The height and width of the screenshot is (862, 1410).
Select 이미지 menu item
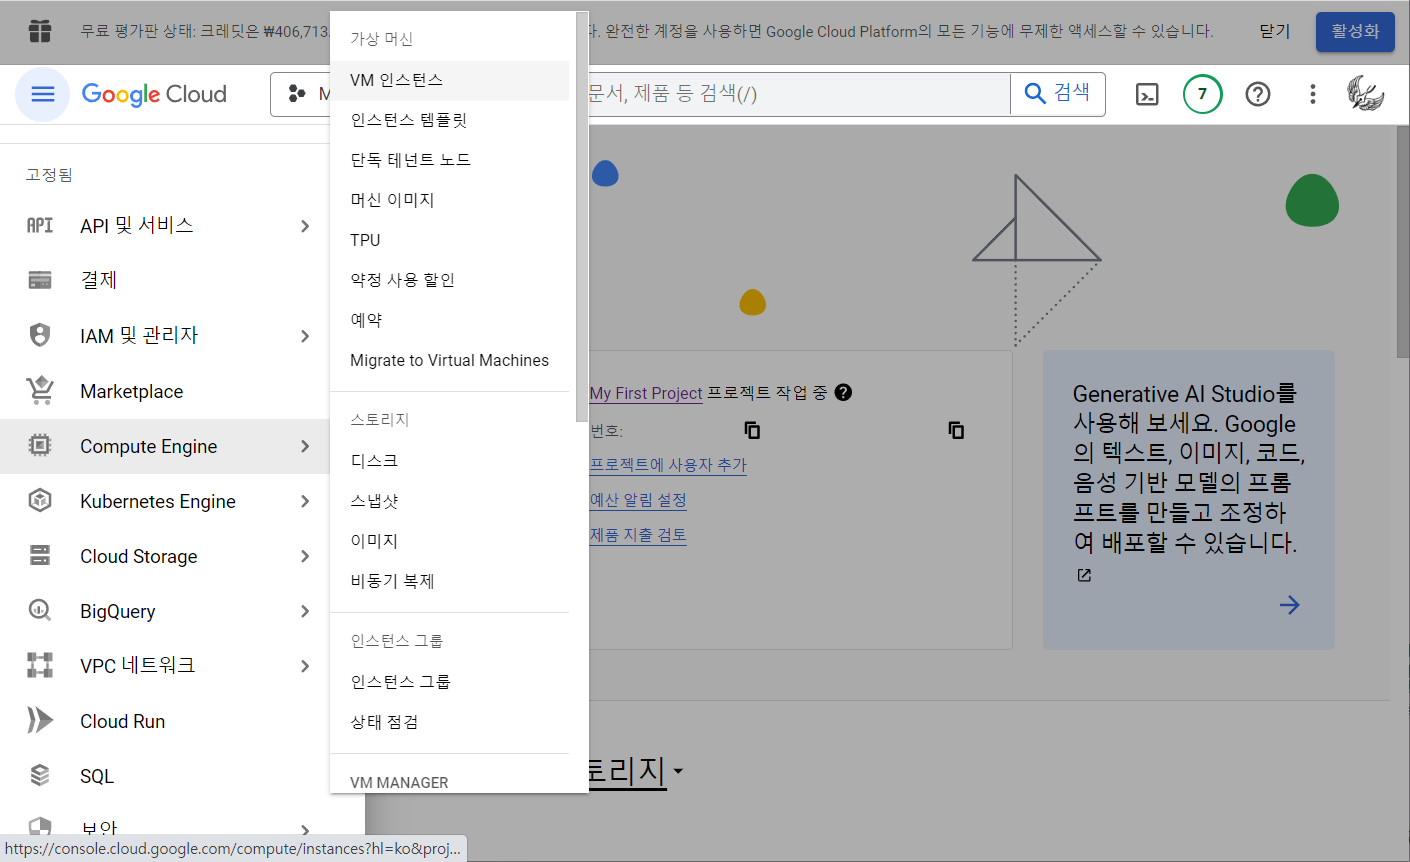click(x=449, y=541)
